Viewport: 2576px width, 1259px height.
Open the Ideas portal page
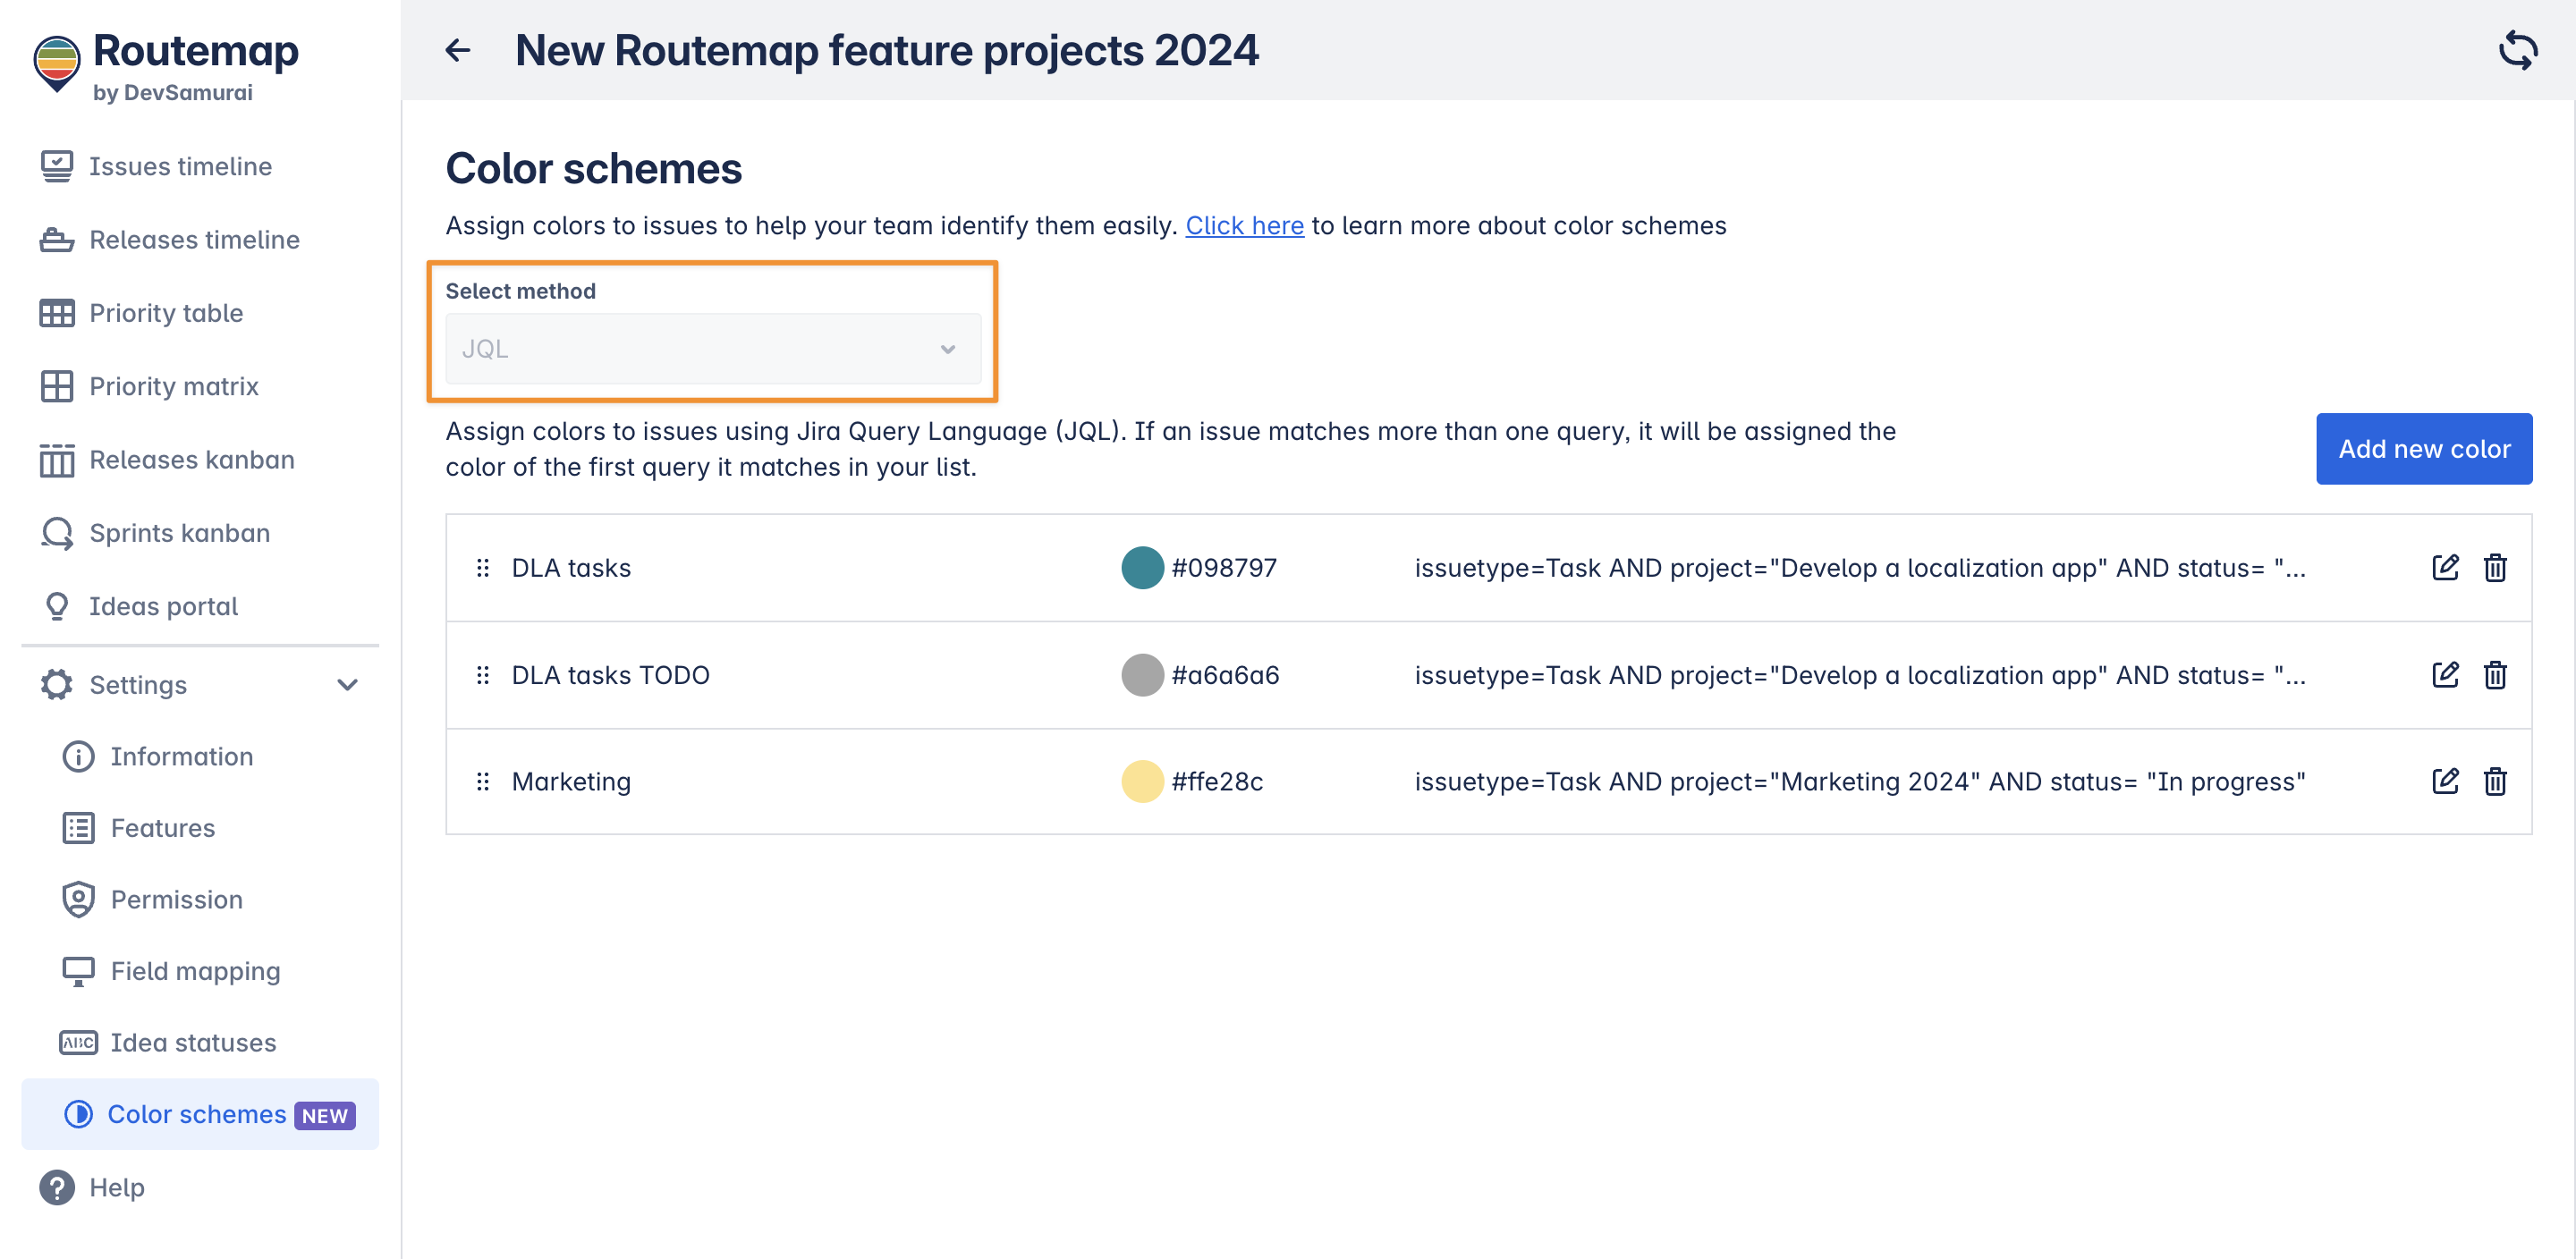(163, 606)
